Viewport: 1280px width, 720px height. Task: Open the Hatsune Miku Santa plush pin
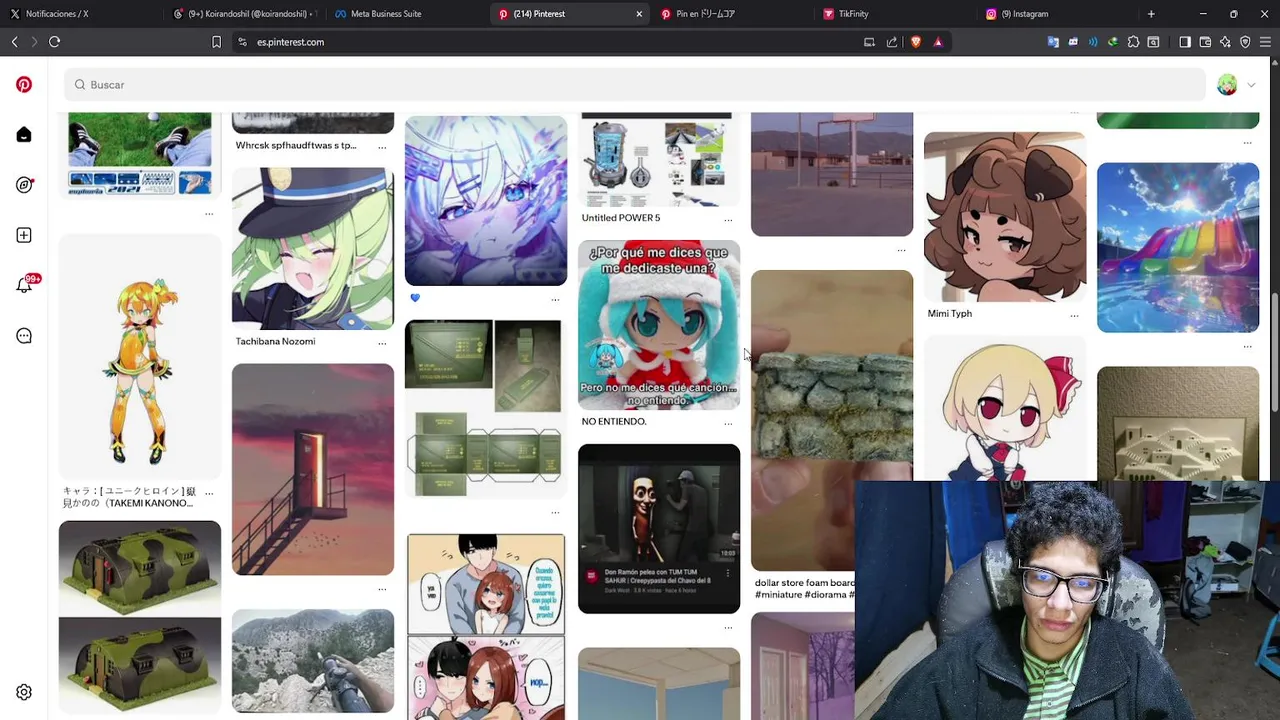[x=659, y=325]
